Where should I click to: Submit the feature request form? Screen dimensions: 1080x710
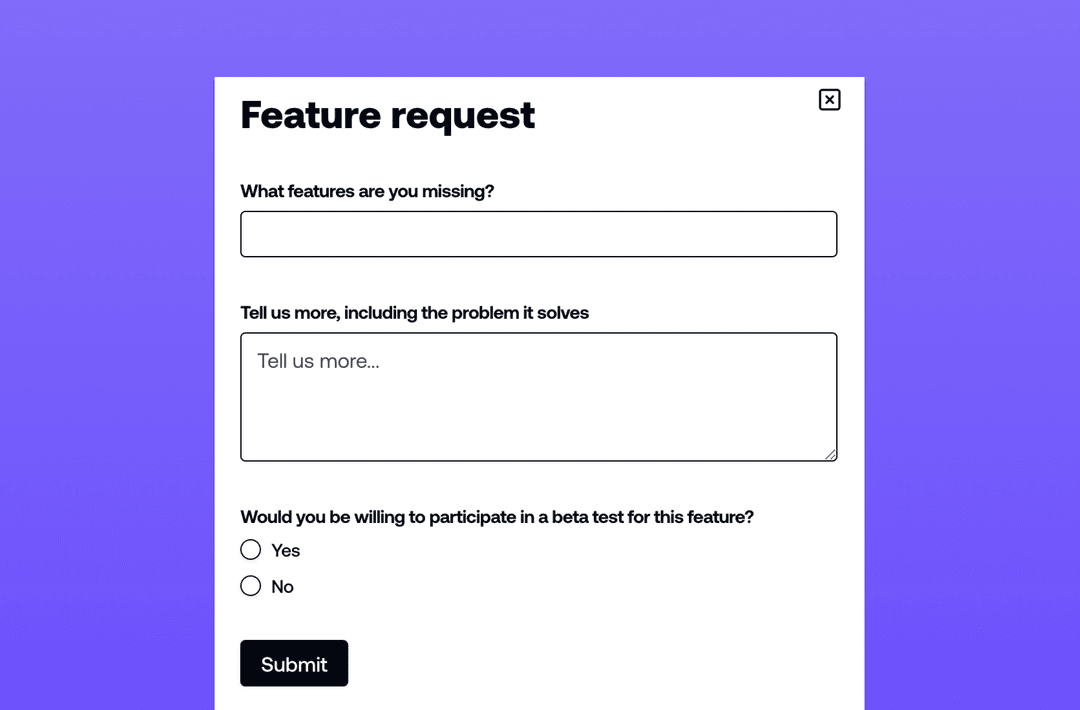294,664
